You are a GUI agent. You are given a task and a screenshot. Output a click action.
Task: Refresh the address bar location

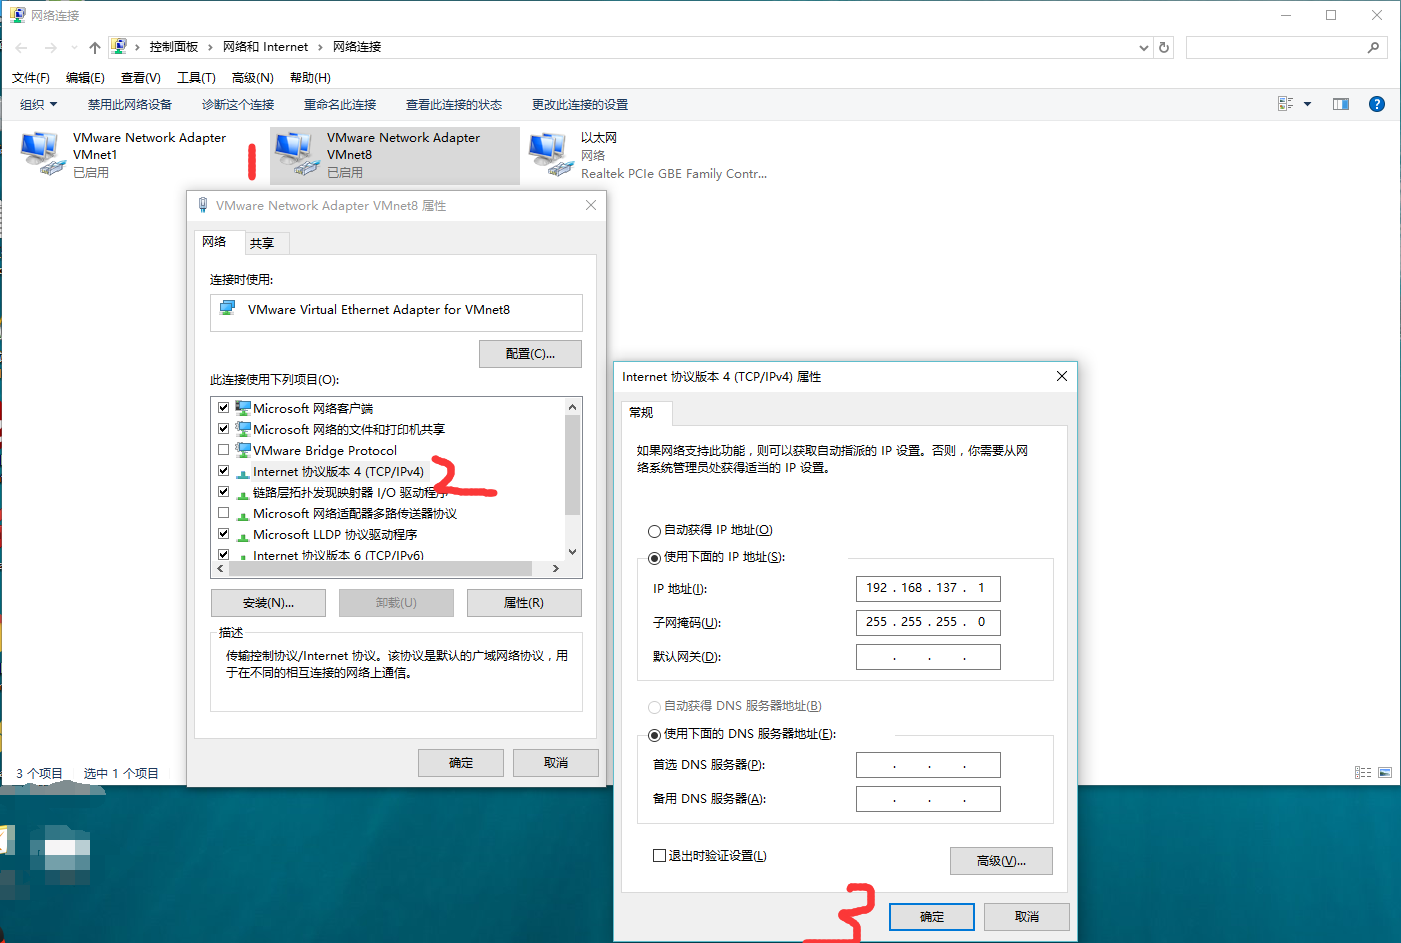[1164, 47]
